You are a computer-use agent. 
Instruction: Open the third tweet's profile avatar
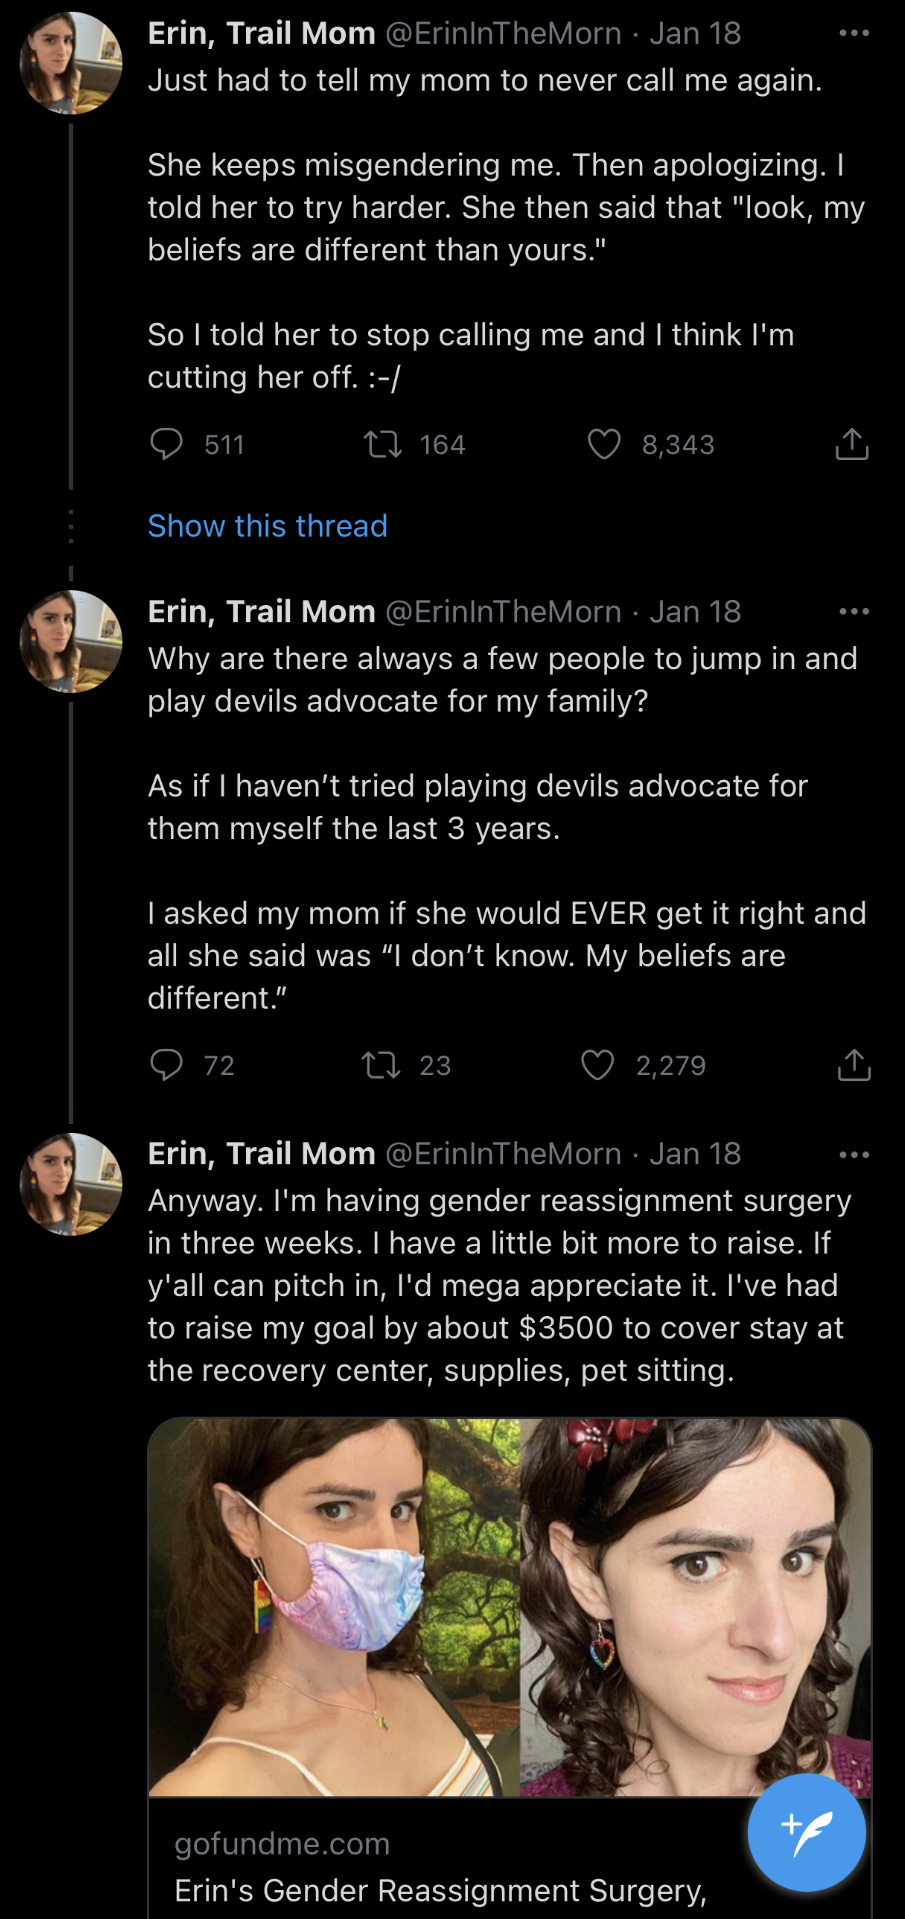click(x=71, y=1184)
